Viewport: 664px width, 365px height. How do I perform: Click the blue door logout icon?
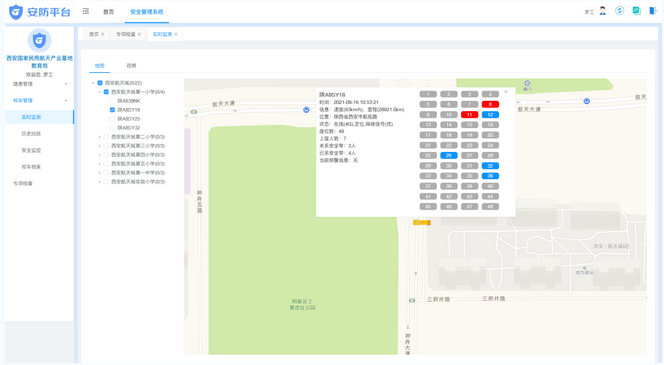(653, 11)
